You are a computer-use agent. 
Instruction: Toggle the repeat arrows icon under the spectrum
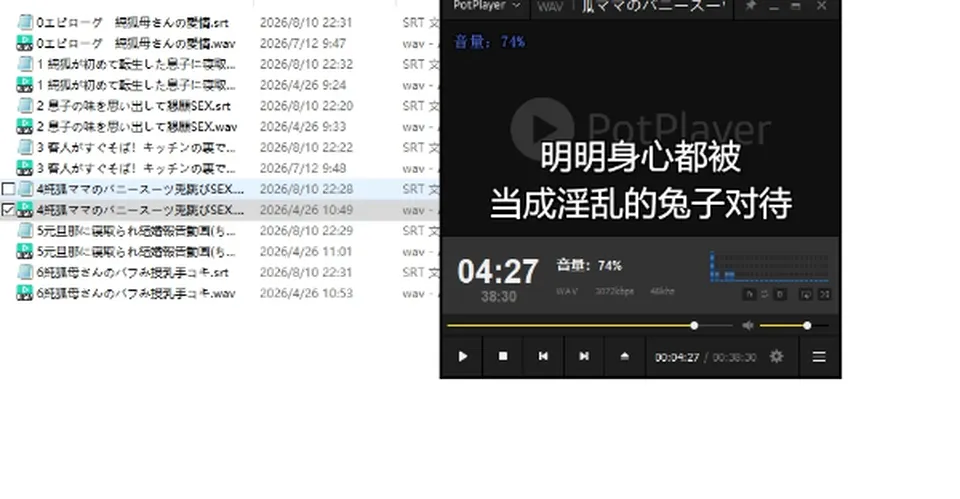tap(765, 295)
